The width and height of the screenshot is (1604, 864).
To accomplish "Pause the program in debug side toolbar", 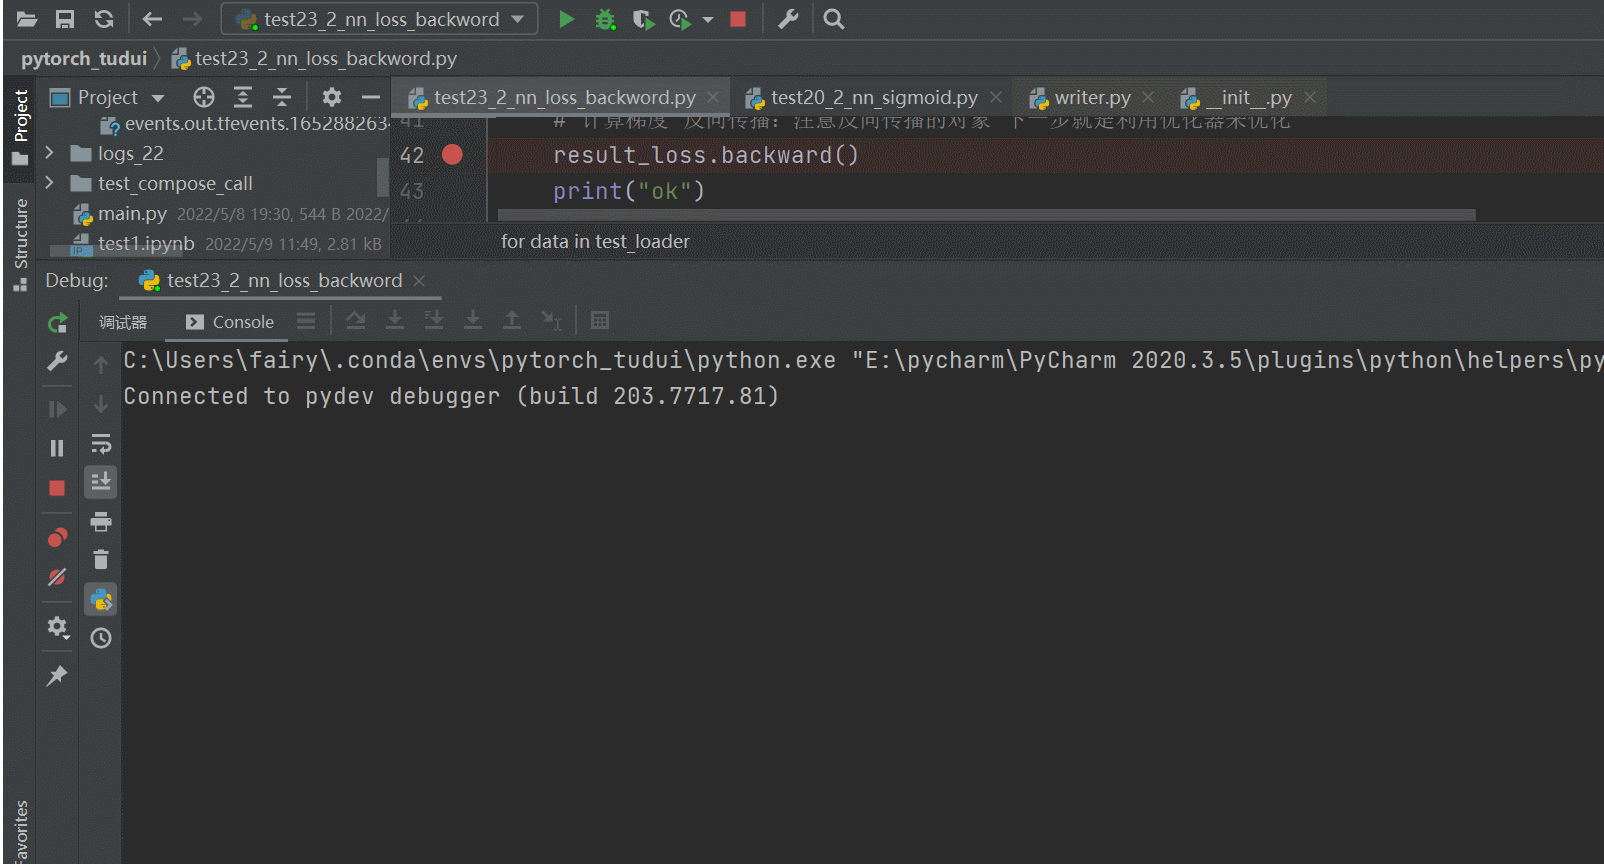I will coord(57,448).
